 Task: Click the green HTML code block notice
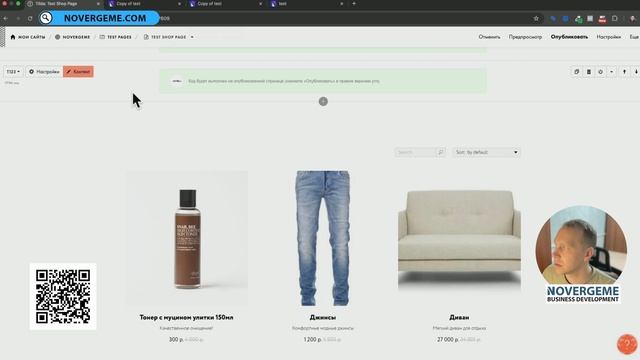click(x=323, y=81)
